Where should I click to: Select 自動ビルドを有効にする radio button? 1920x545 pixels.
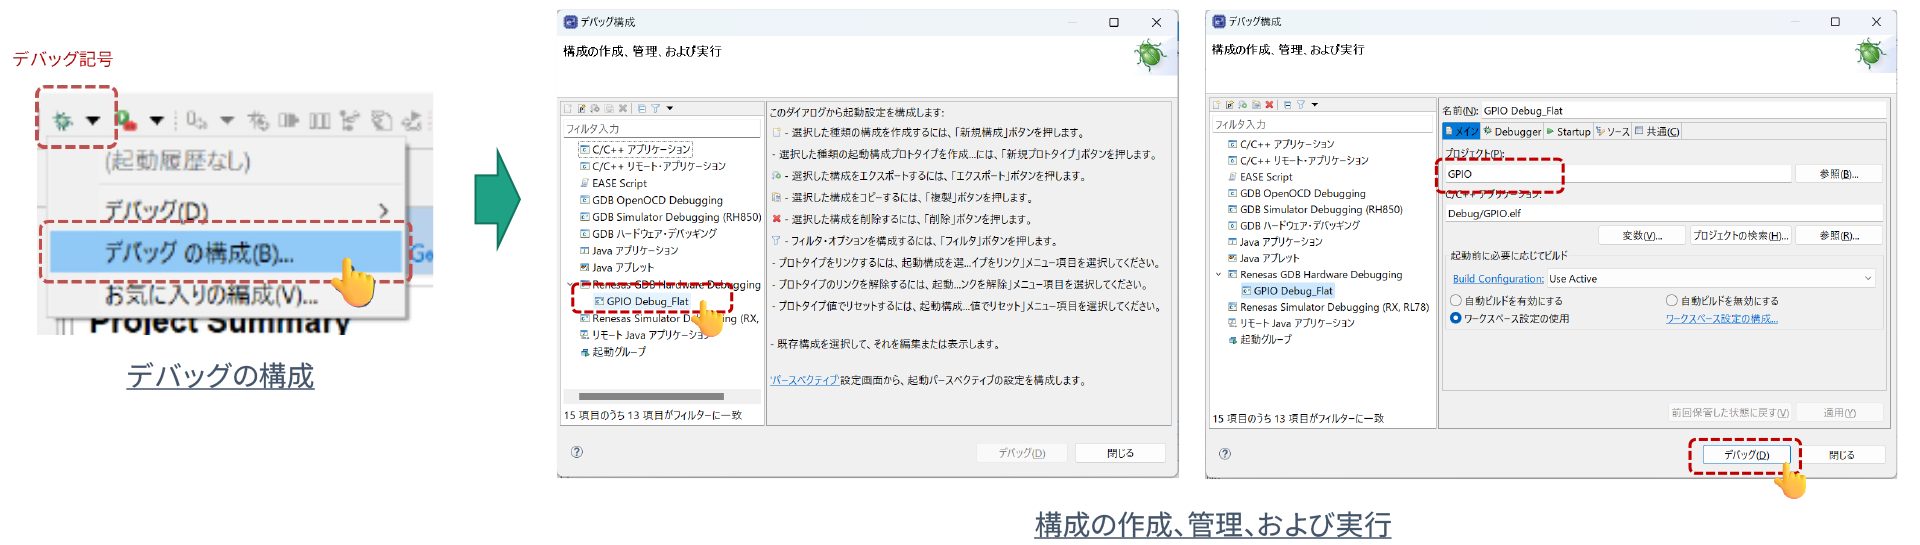click(x=1456, y=300)
